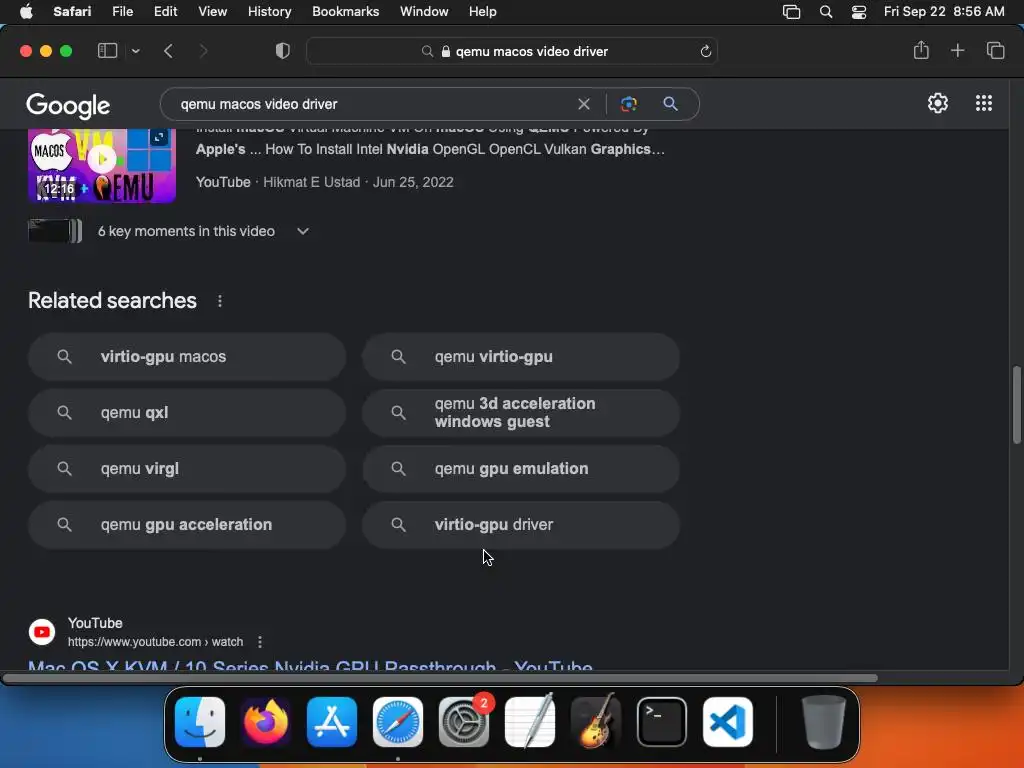Open the privacy report shield icon

282,51
